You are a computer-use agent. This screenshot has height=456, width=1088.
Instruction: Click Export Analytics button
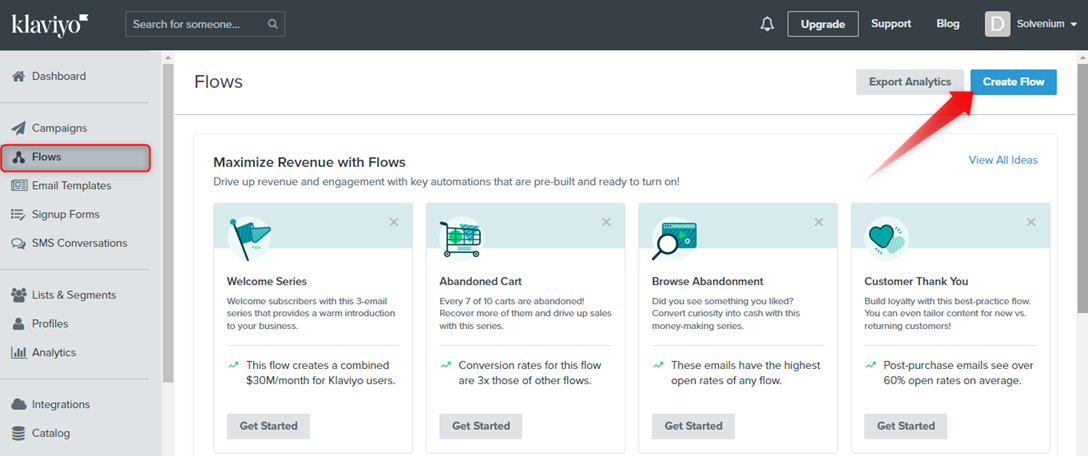point(910,82)
